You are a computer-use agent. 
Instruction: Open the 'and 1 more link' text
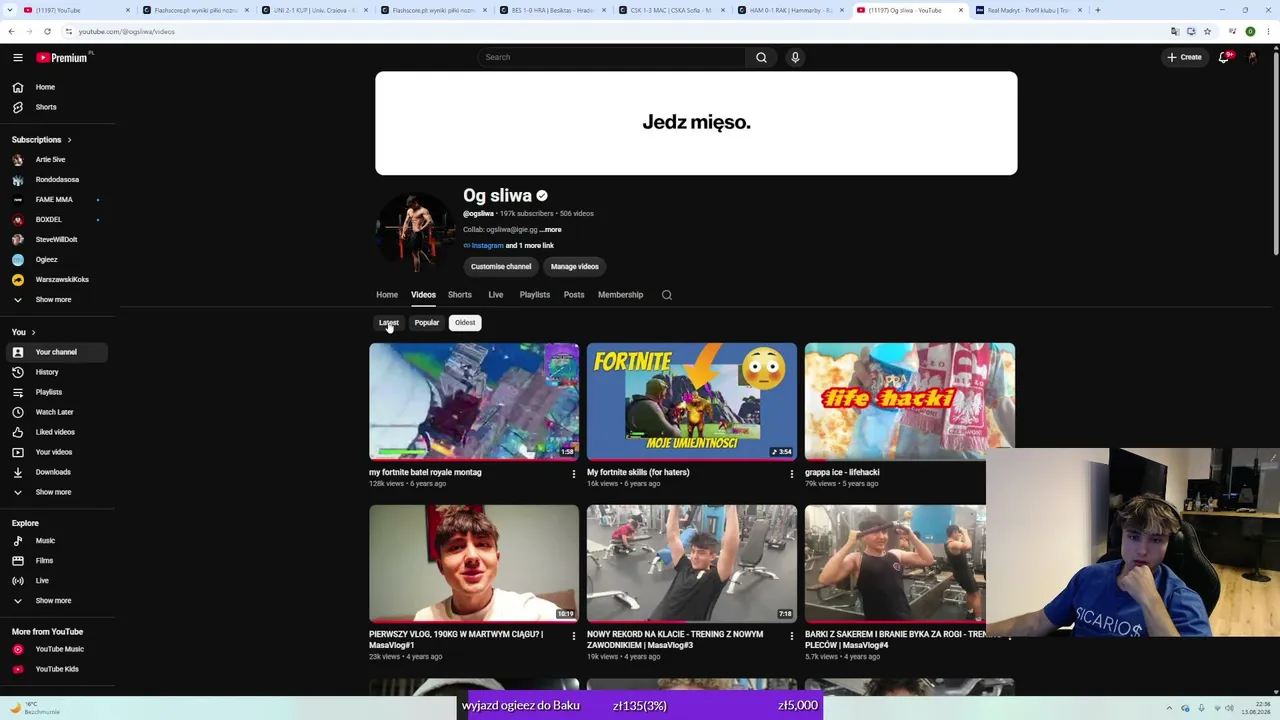(x=530, y=246)
